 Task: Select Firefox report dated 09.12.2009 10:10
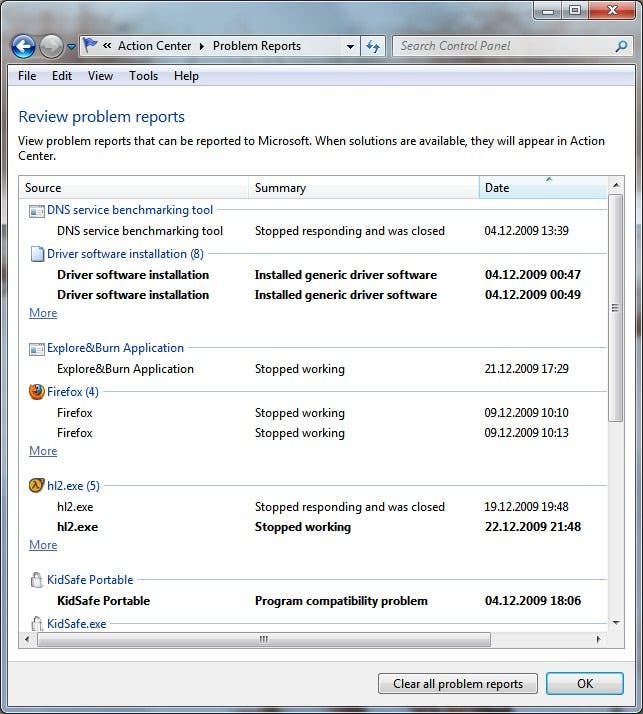click(313, 413)
